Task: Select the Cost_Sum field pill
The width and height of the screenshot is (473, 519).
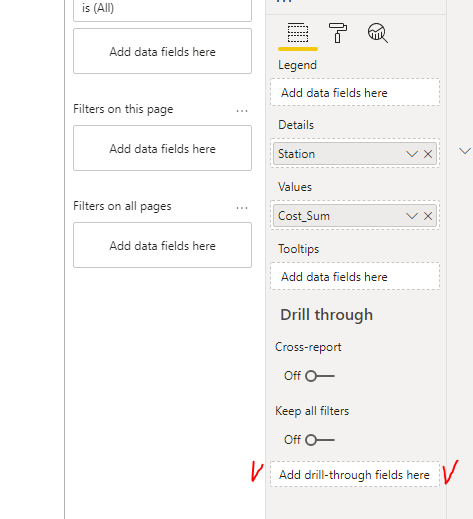Action: 339,216
